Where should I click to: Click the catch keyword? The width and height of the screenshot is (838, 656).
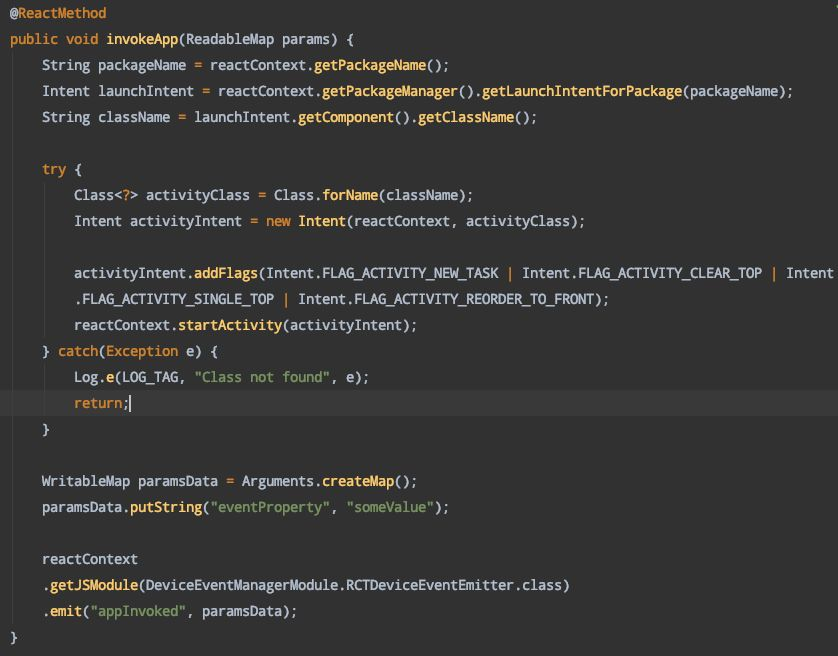(78, 351)
